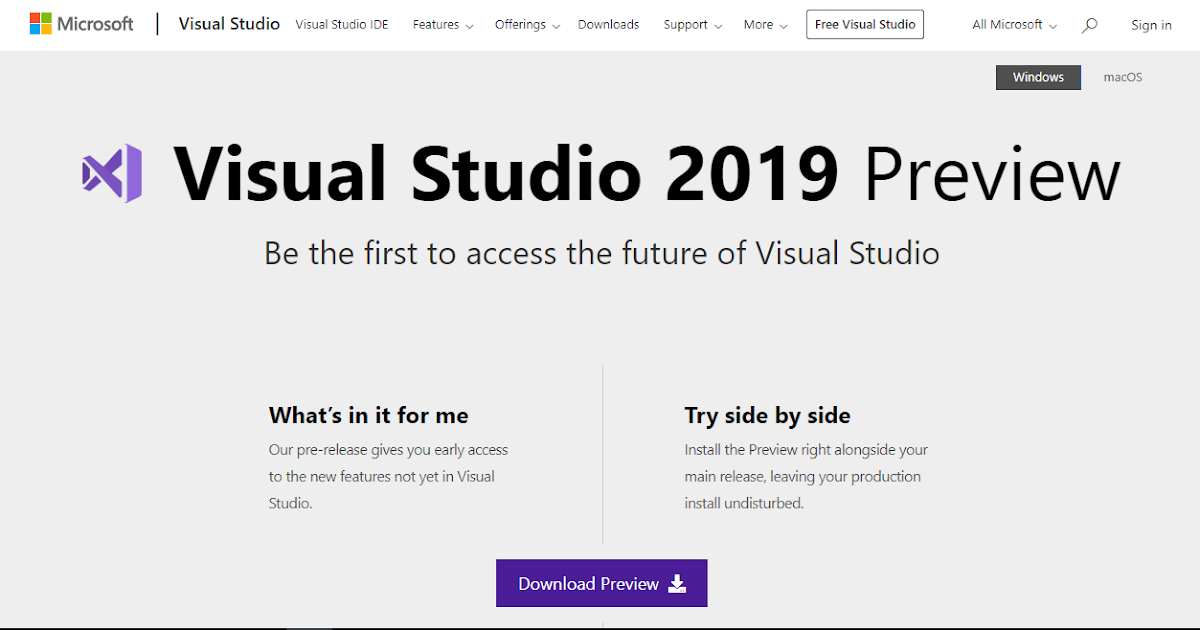Expand the Features dropdown menu
The height and width of the screenshot is (630, 1200).
coord(443,25)
